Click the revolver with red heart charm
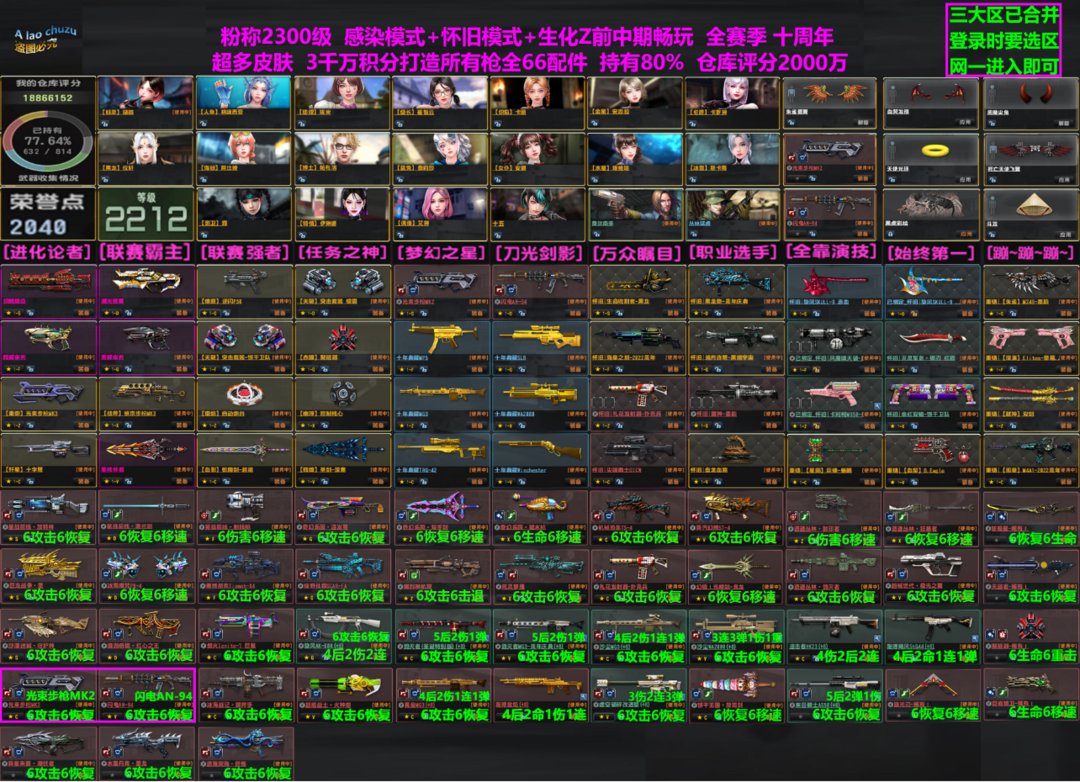Screen dimensions: 1080x782 932,460
